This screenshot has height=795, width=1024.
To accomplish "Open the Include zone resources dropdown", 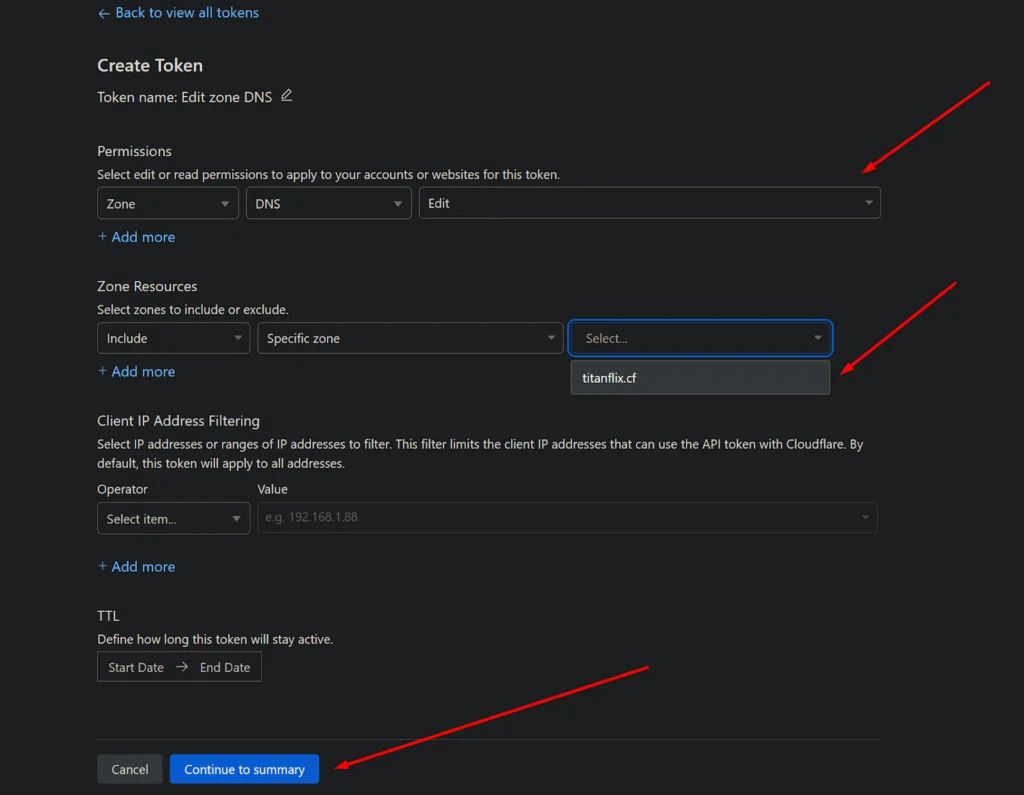I will tap(173, 339).
